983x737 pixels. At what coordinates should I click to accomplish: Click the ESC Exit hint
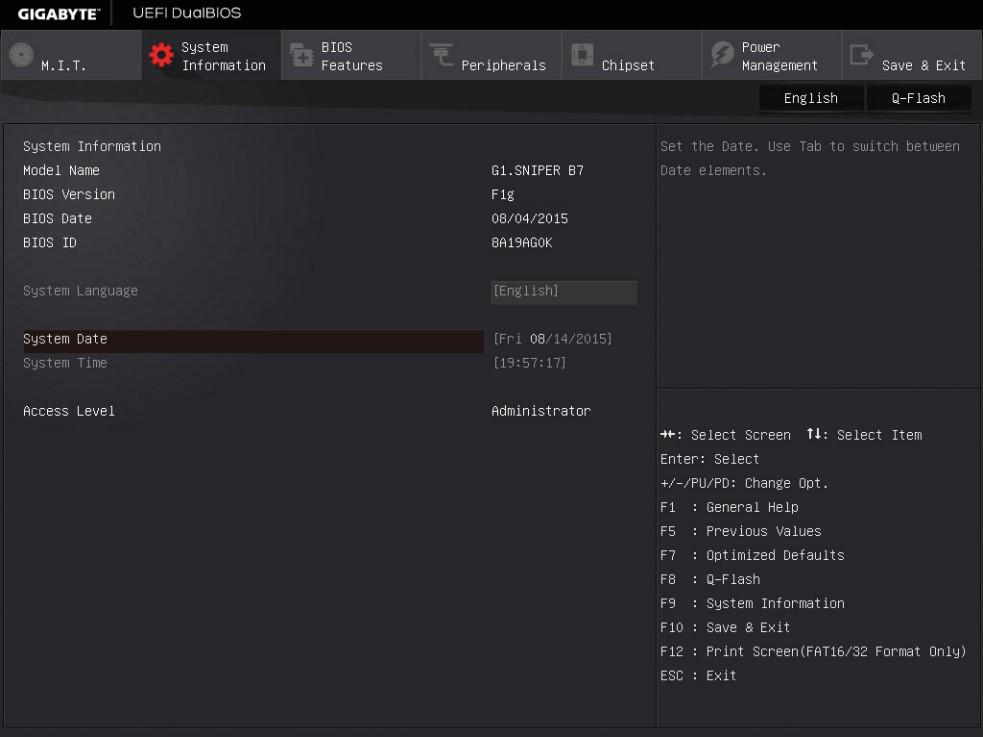[x=698, y=676]
